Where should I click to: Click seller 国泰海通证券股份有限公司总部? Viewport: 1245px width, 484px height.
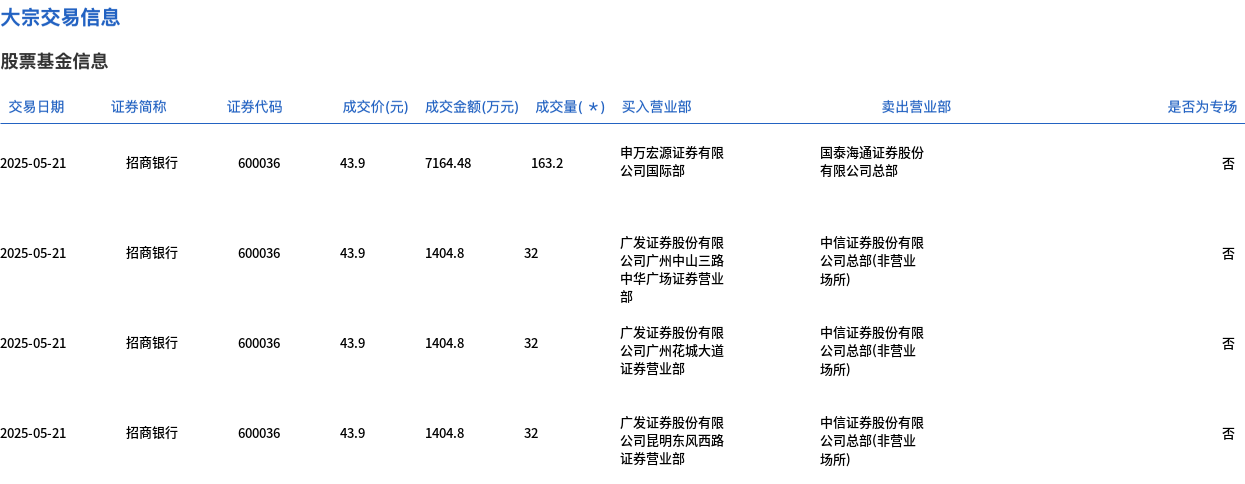click(x=872, y=162)
